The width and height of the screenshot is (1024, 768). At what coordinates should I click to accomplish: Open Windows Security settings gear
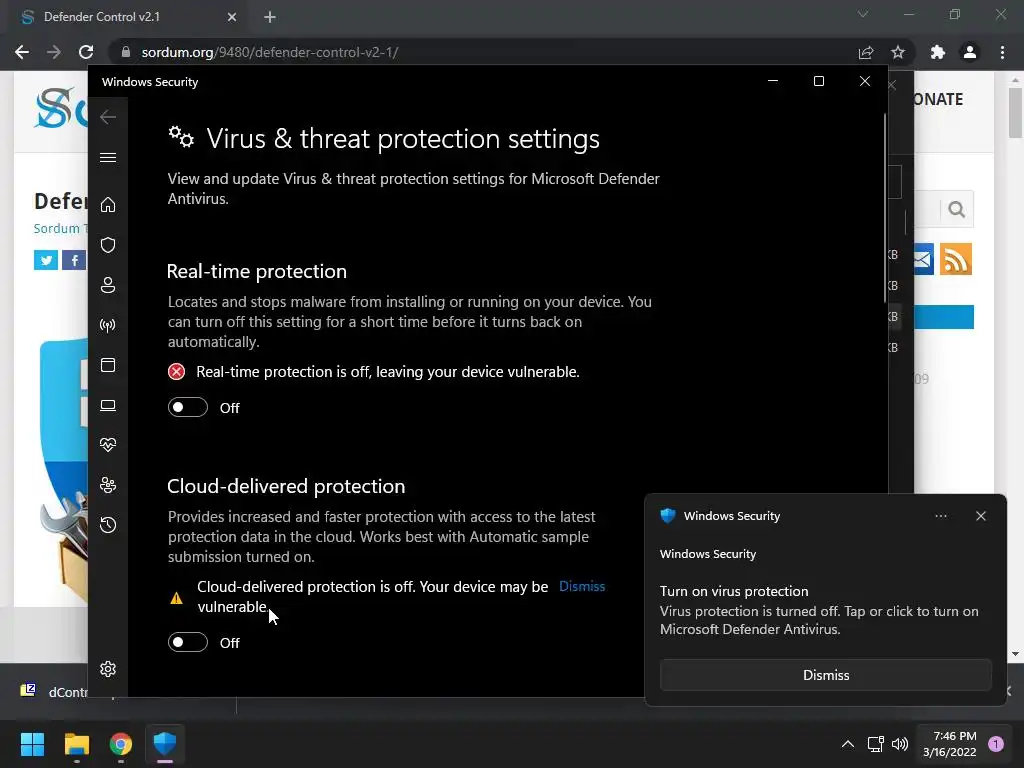click(108, 669)
